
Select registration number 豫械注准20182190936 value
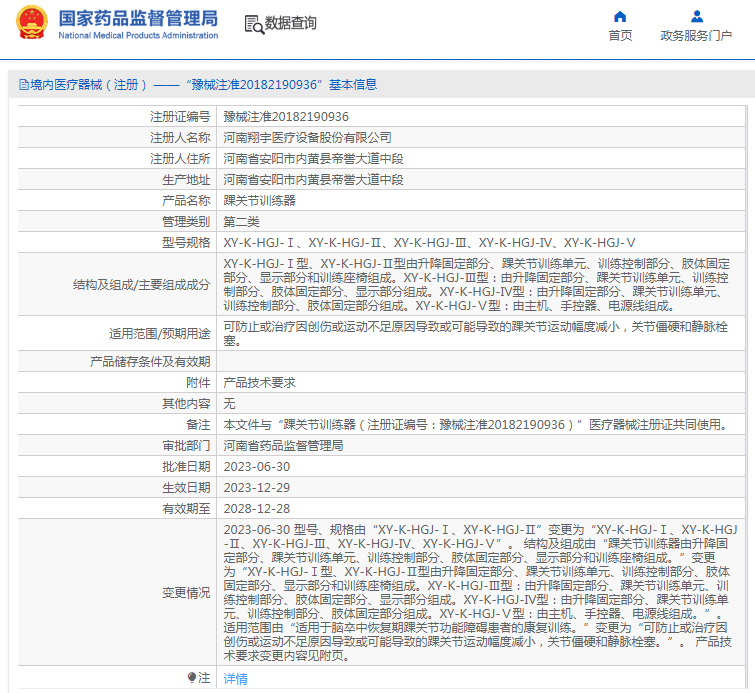tap(286, 117)
